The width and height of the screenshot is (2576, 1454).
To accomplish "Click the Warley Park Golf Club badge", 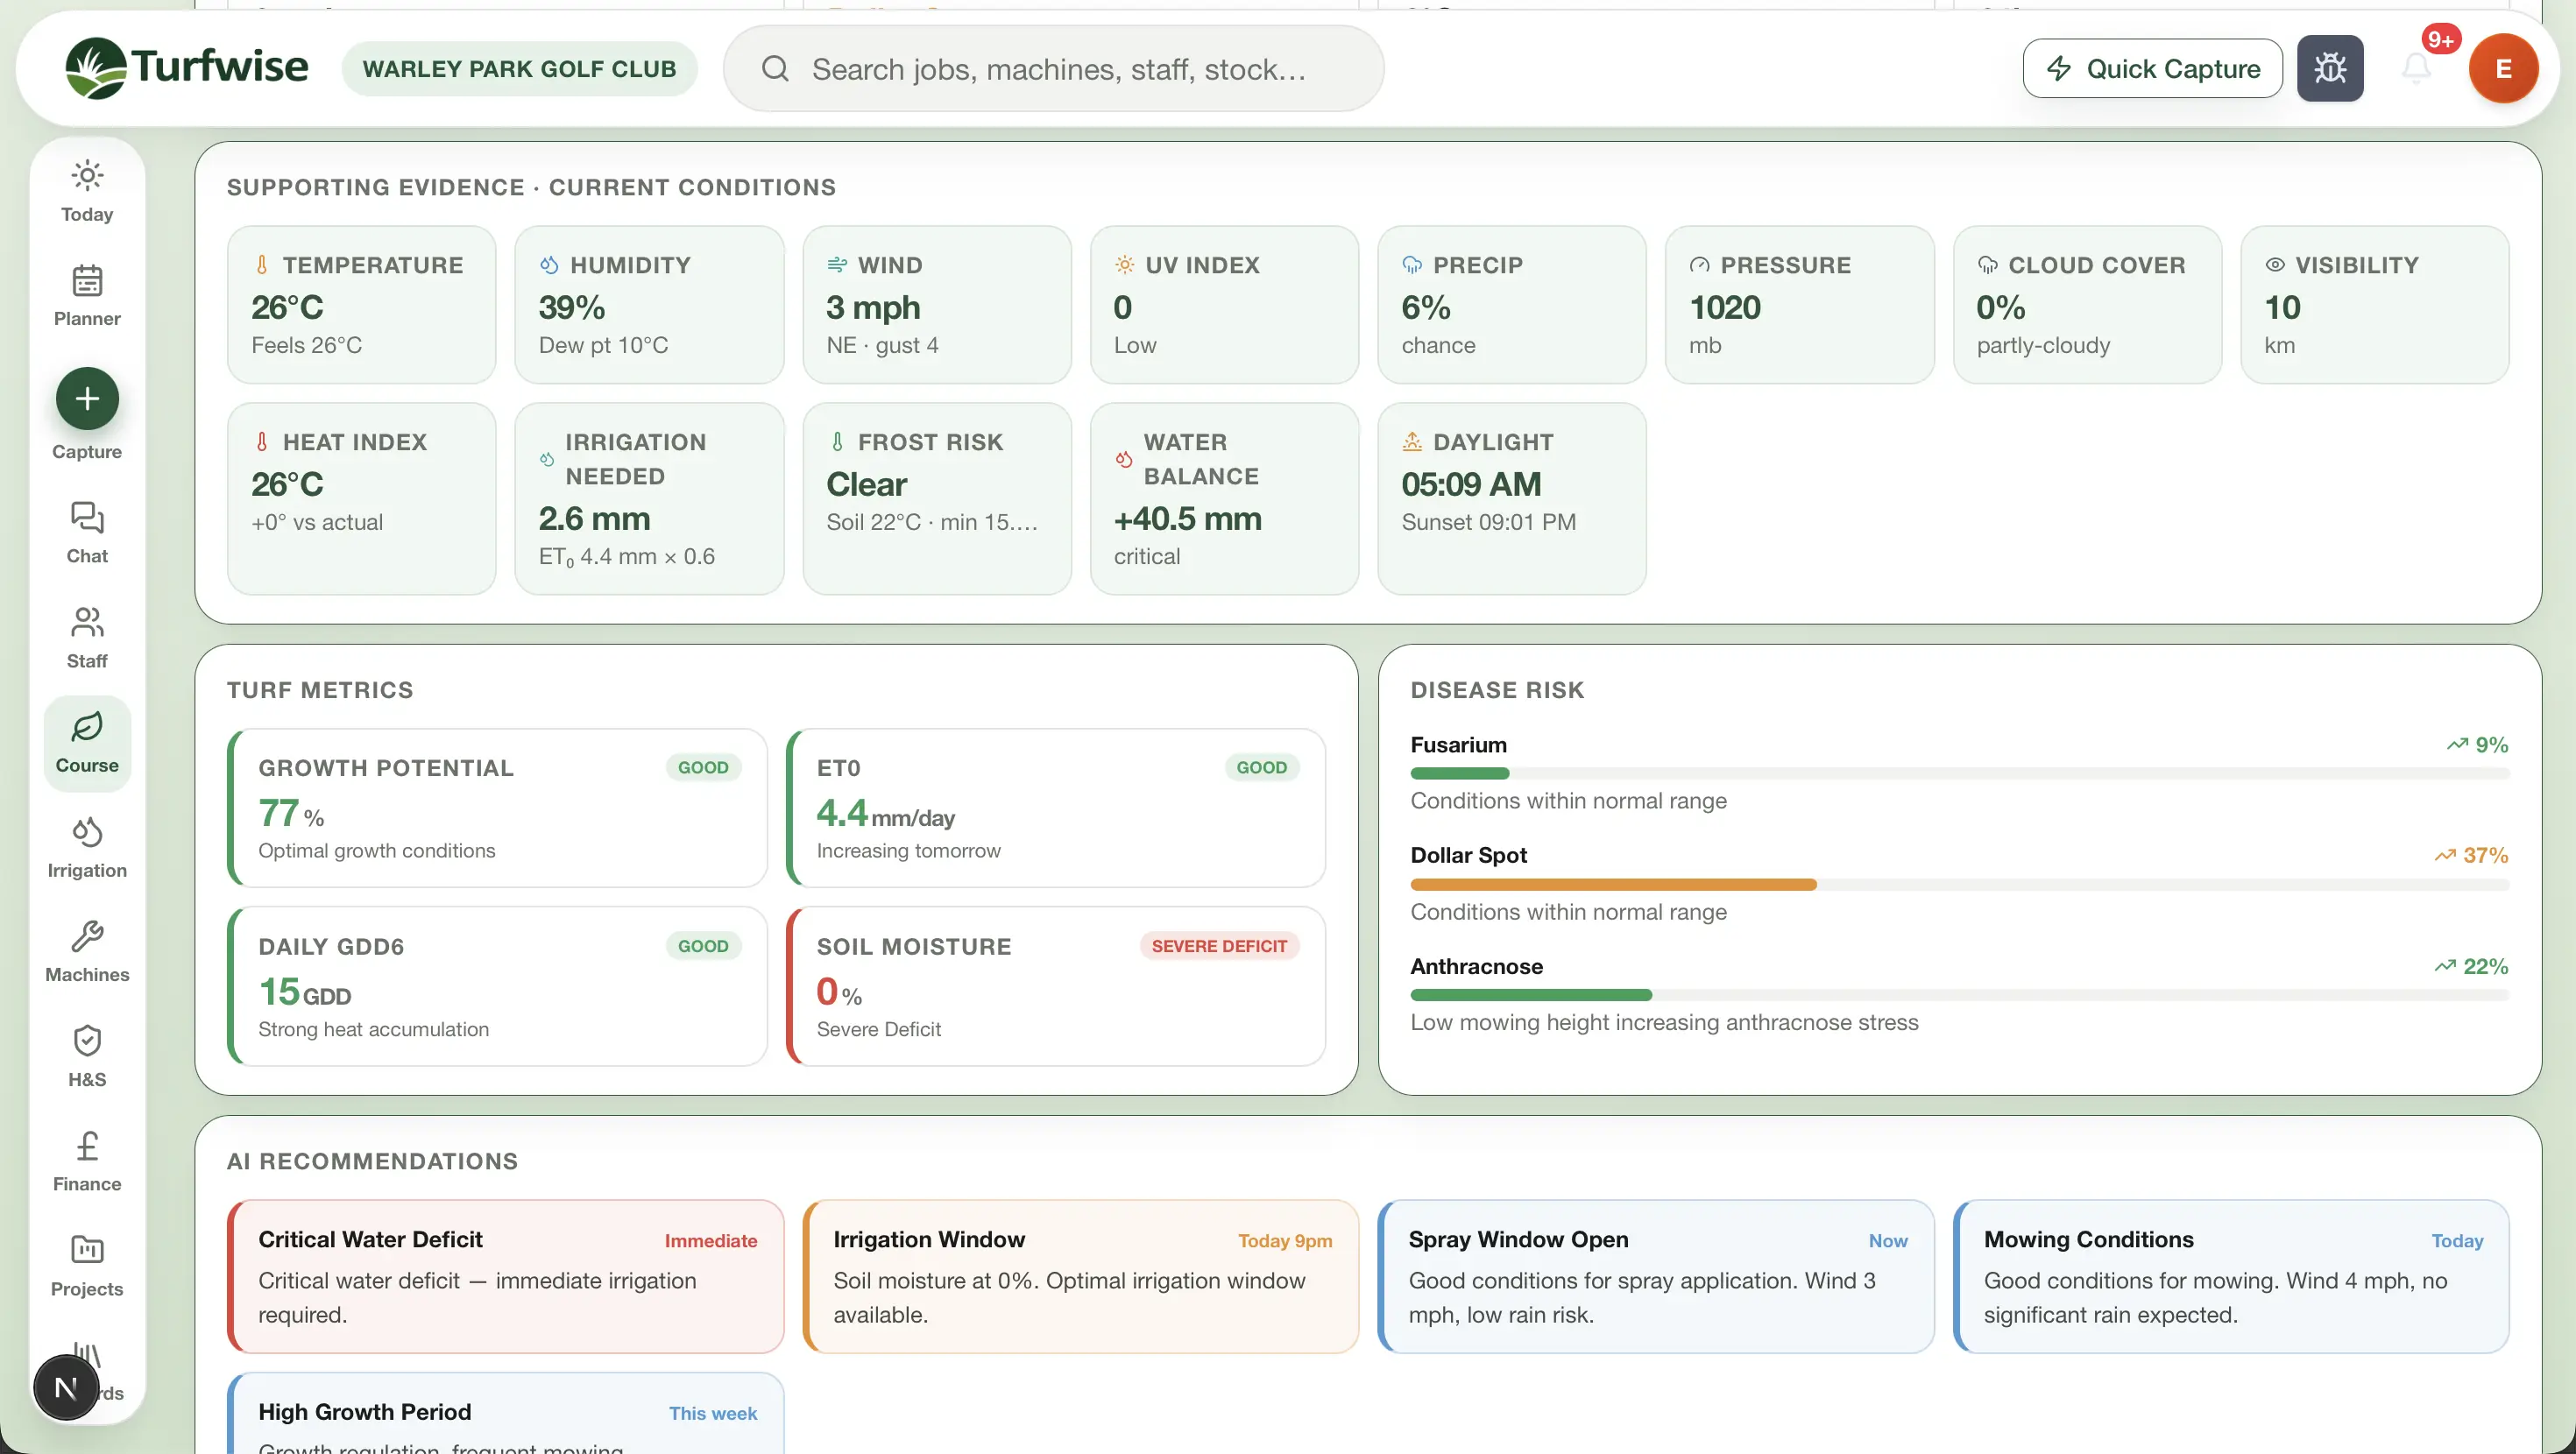I will pos(519,68).
